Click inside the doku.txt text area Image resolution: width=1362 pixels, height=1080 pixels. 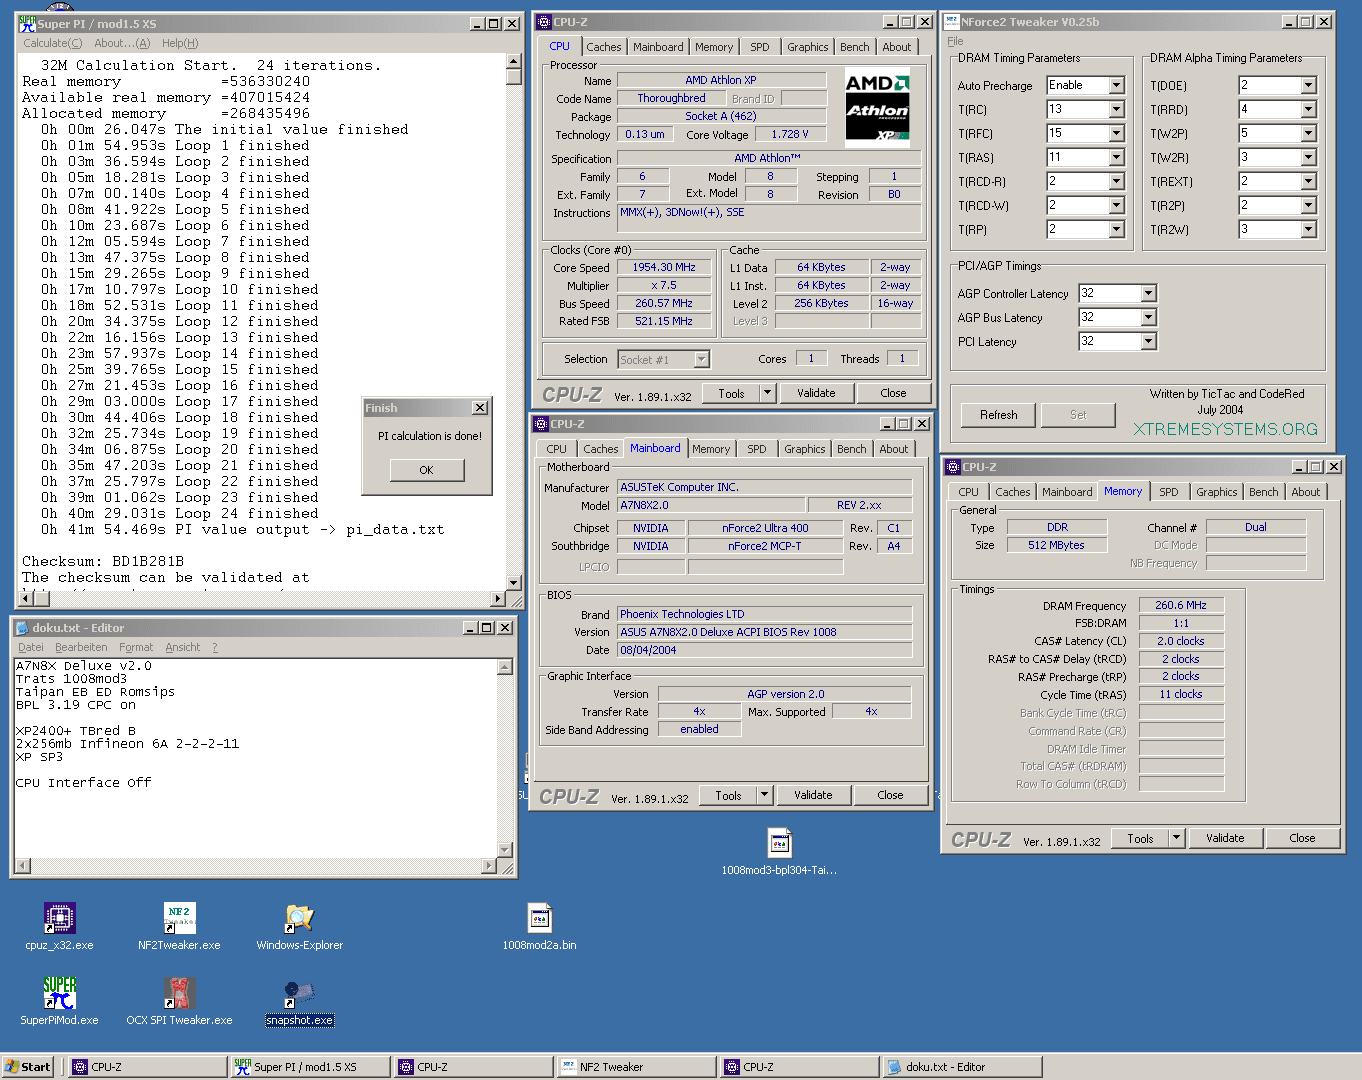coord(255,758)
